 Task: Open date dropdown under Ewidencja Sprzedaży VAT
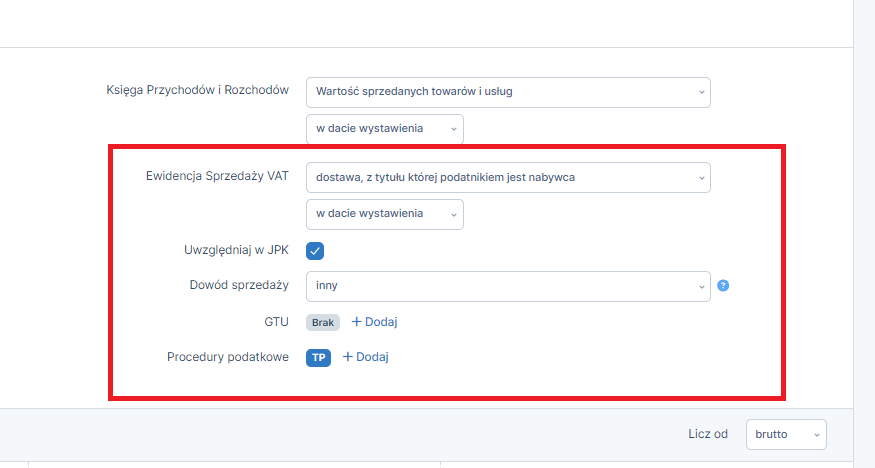pyautogui.click(x=384, y=214)
